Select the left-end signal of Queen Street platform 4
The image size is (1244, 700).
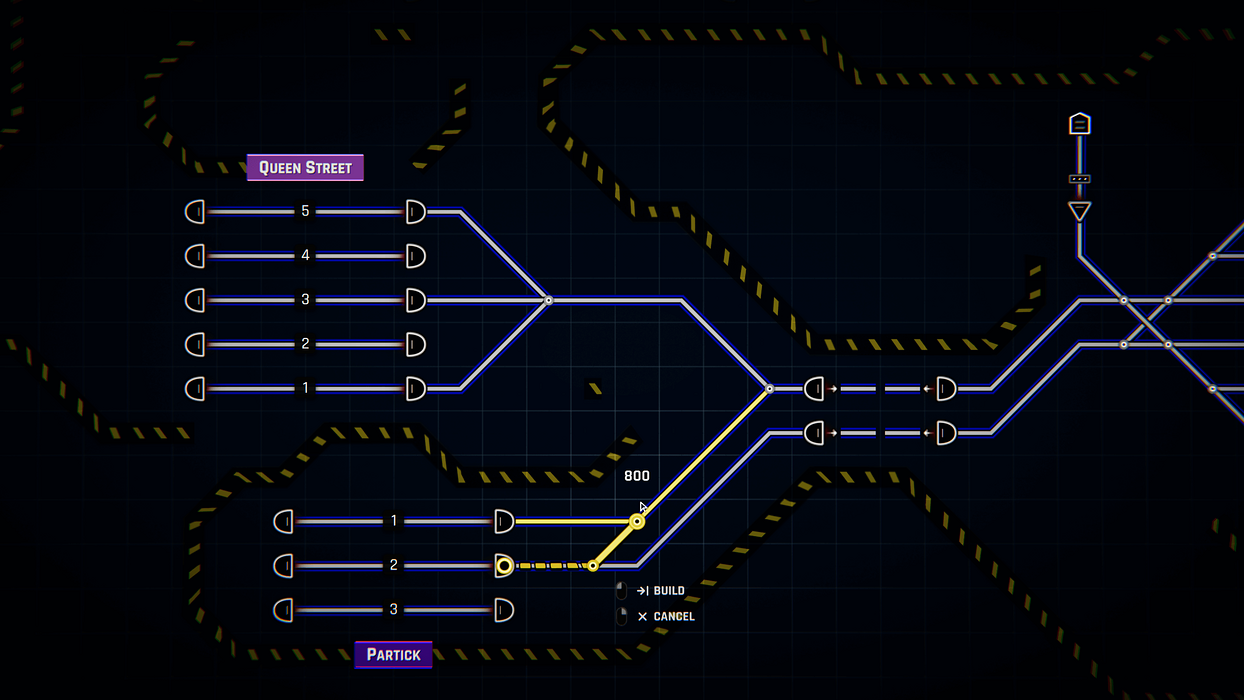pos(193,256)
